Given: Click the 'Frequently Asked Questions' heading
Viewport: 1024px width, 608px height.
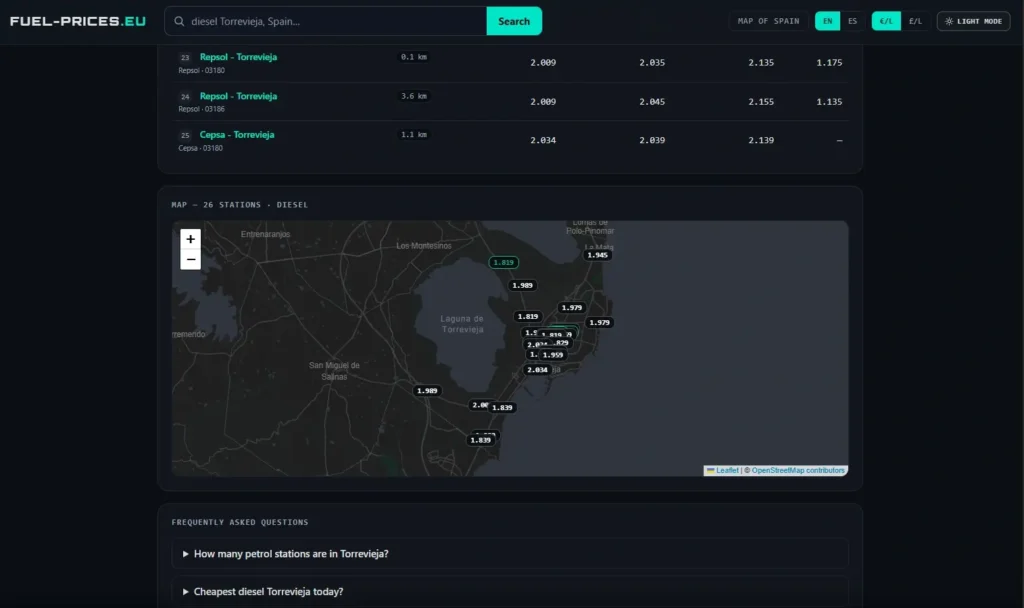Looking at the screenshot, I should (x=240, y=522).
